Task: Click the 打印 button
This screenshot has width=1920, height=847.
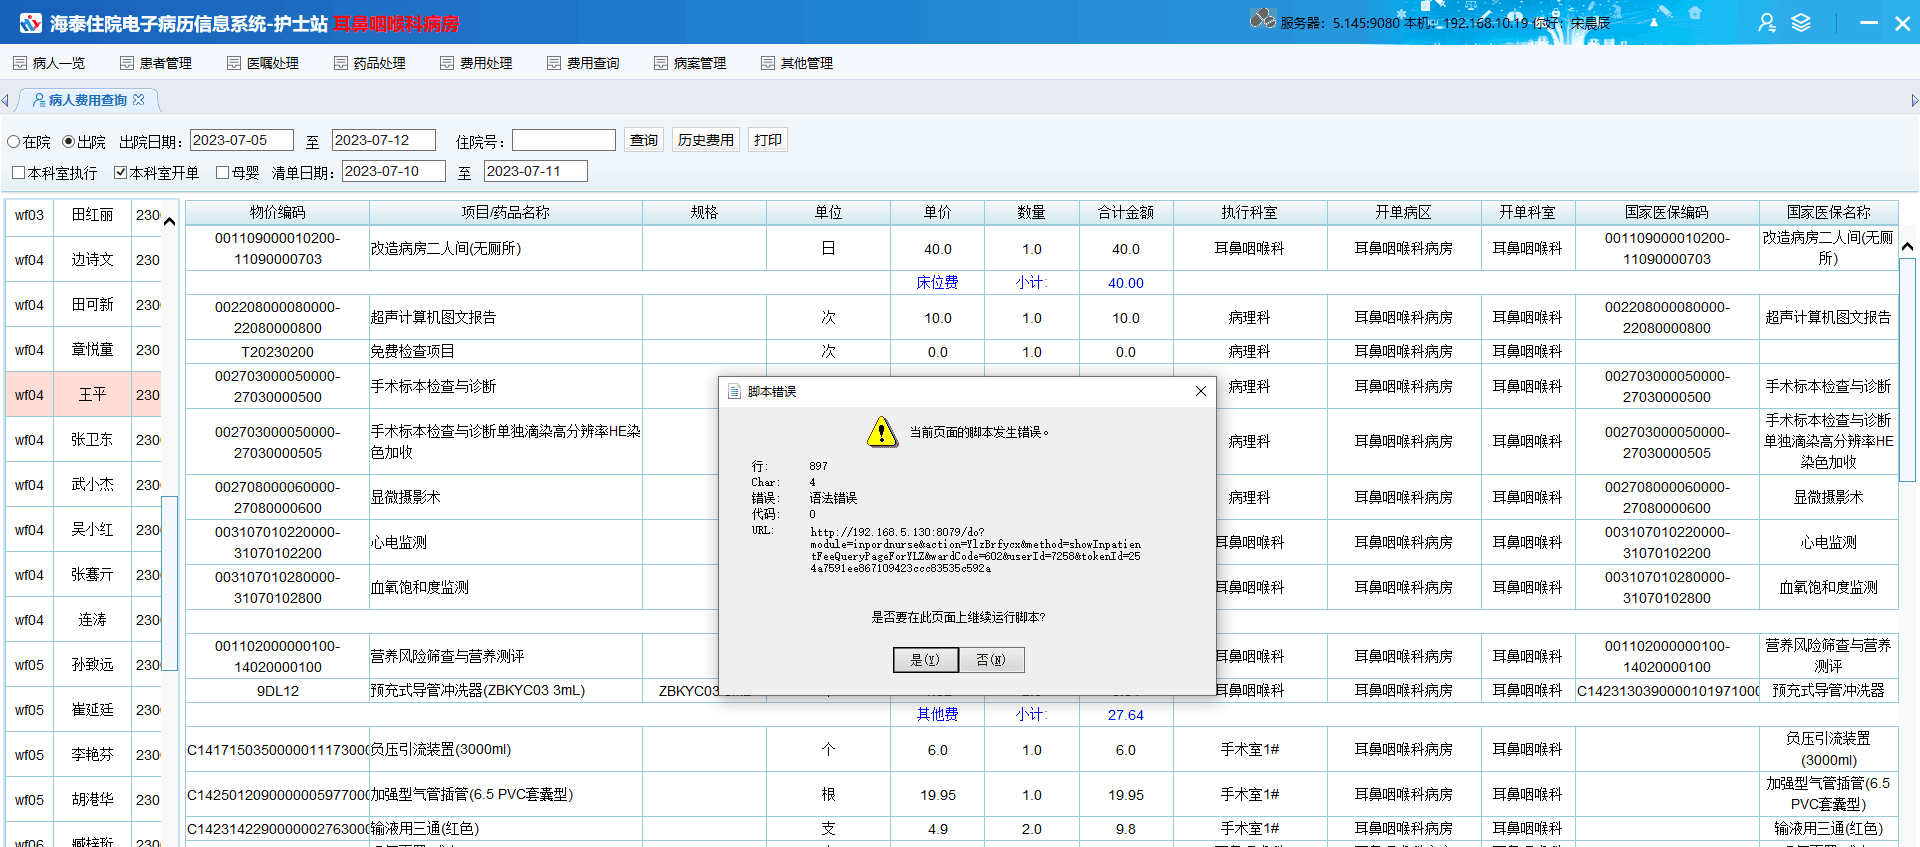Action: click(x=768, y=140)
